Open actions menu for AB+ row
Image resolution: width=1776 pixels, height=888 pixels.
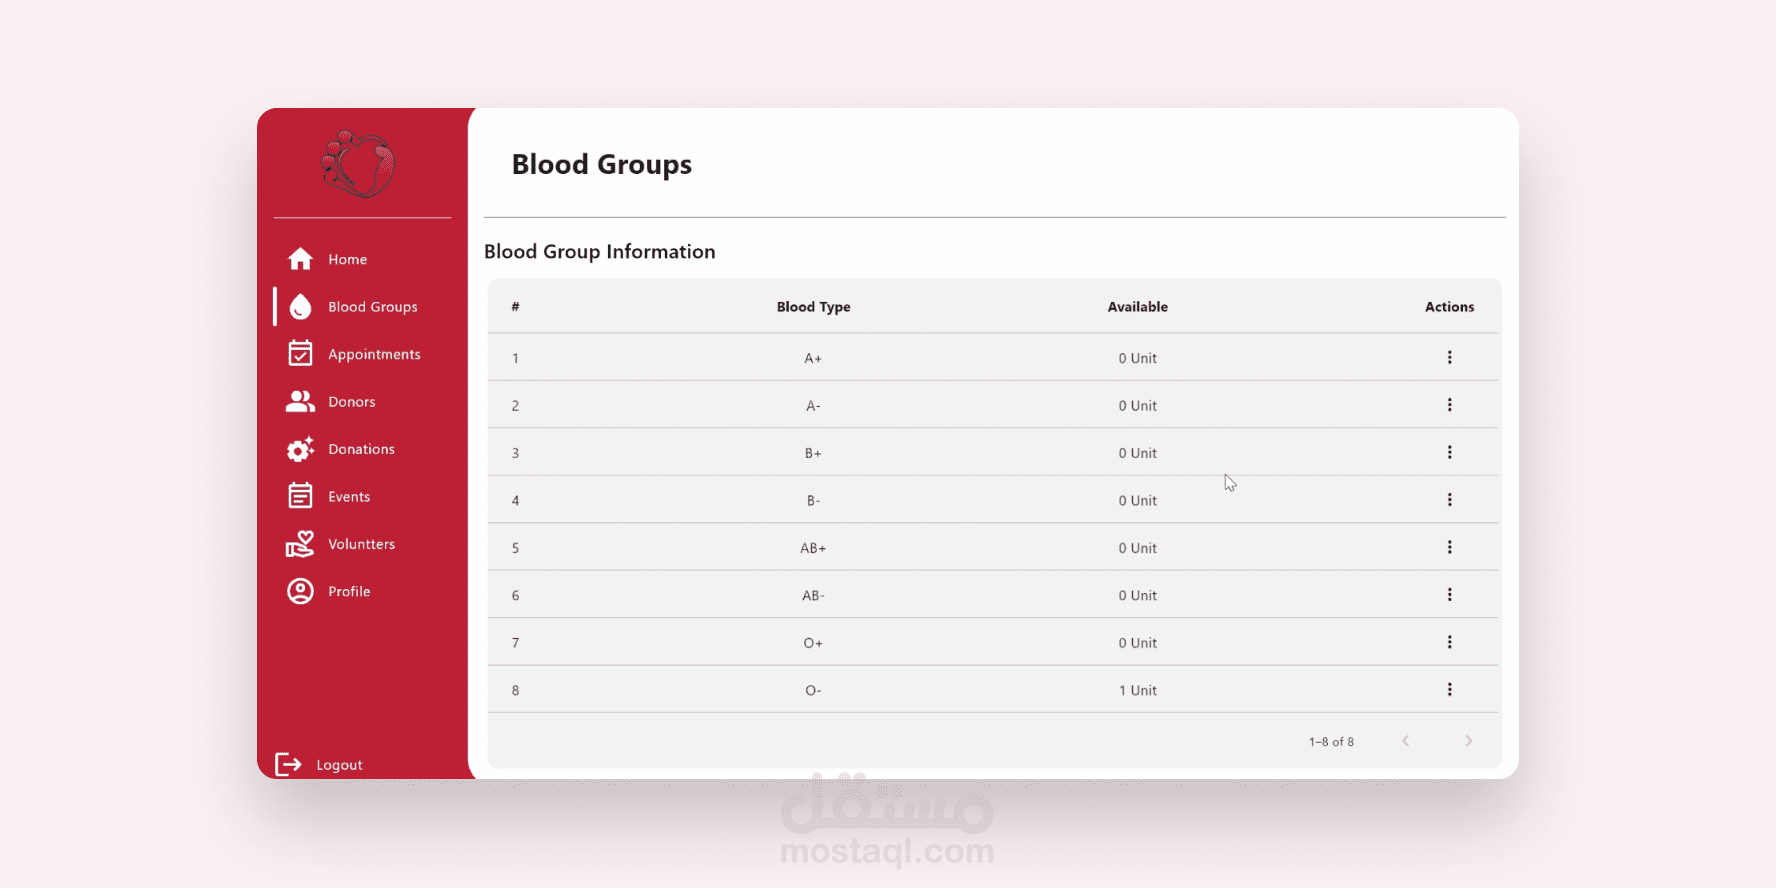point(1449,547)
